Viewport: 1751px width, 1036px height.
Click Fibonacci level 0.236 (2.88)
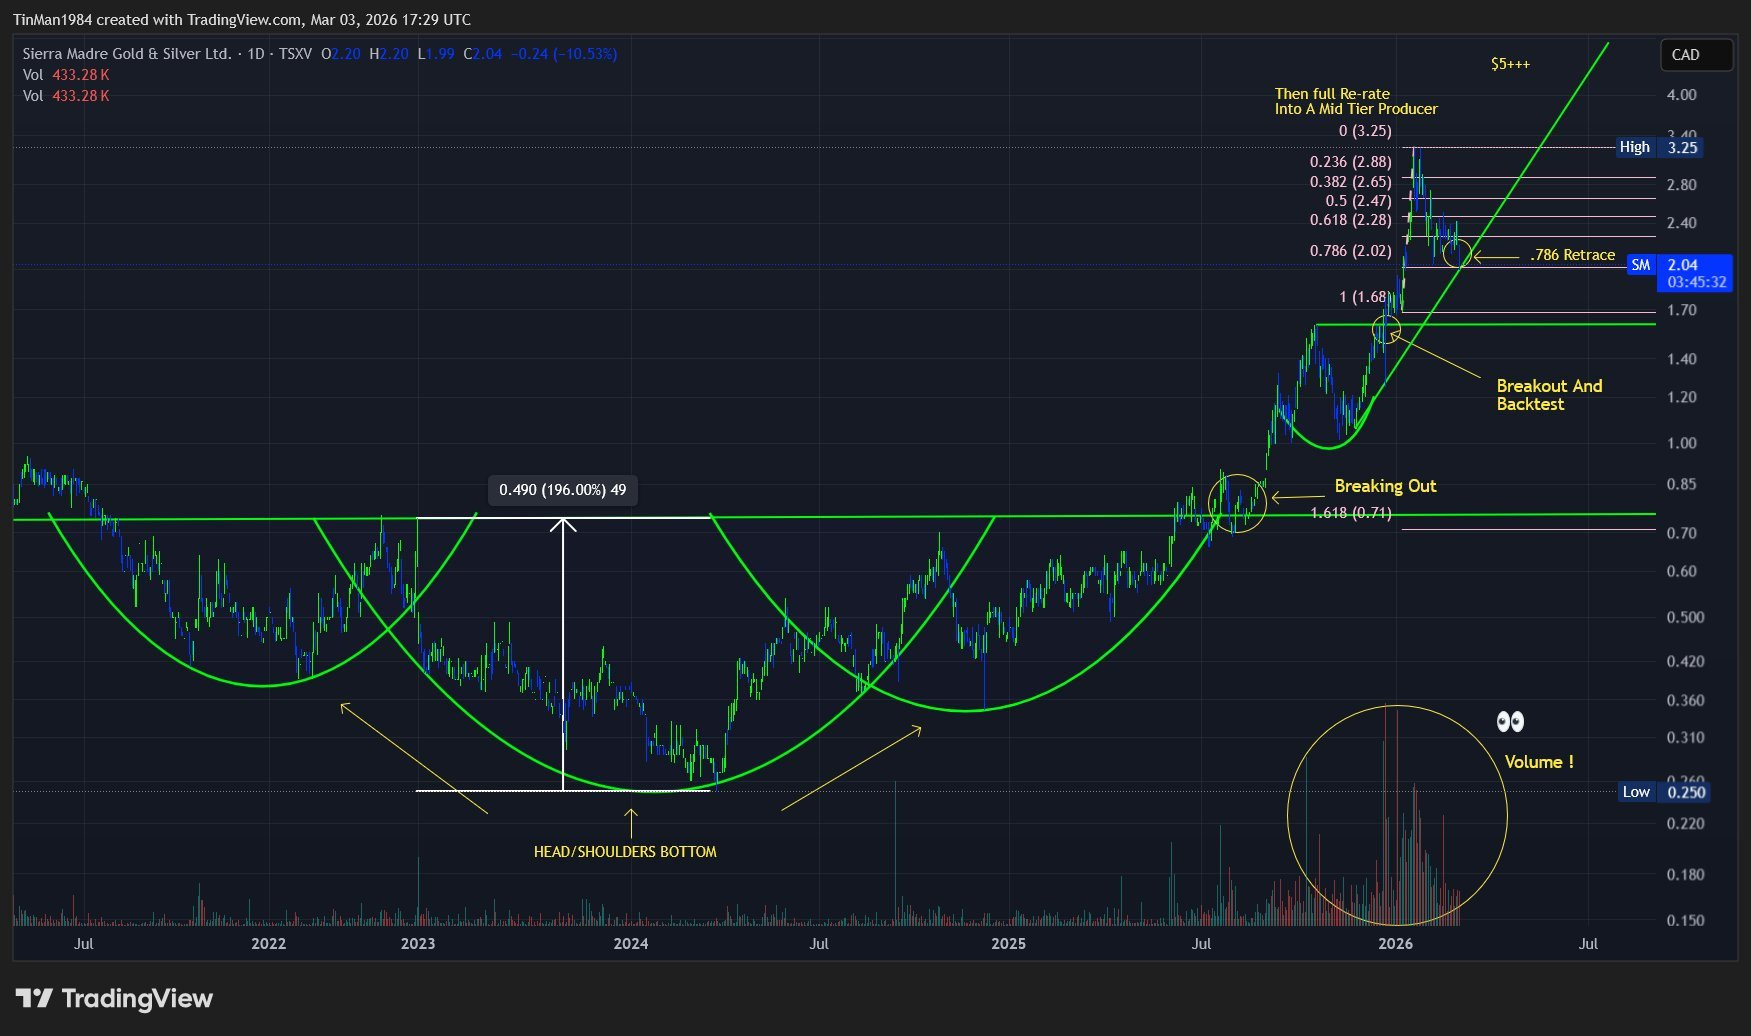click(x=1350, y=162)
